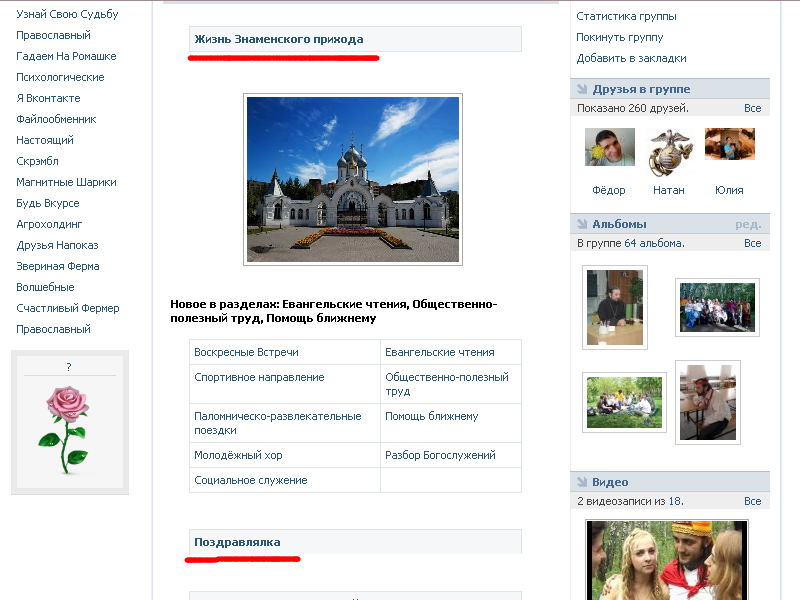Go to Молодёжный хор section
This screenshot has width=800, height=600.
pyautogui.click(x=238, y=455)
